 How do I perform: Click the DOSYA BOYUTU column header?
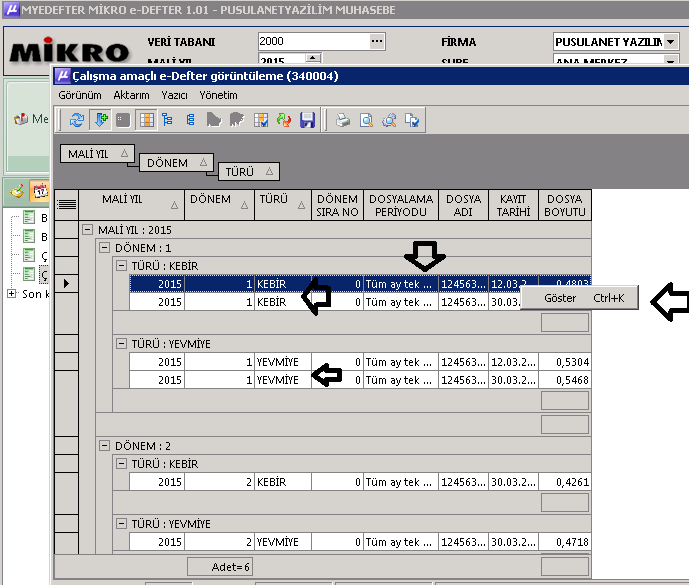point(565,205)
